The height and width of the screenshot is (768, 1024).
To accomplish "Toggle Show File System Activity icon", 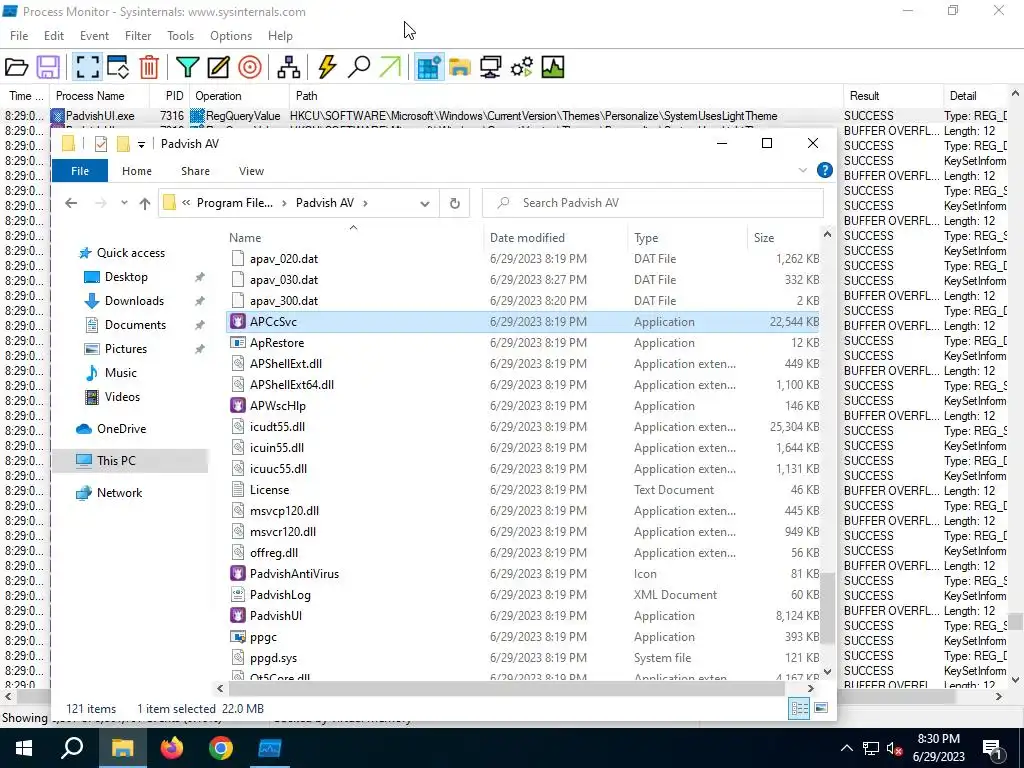I will (460, 67).
